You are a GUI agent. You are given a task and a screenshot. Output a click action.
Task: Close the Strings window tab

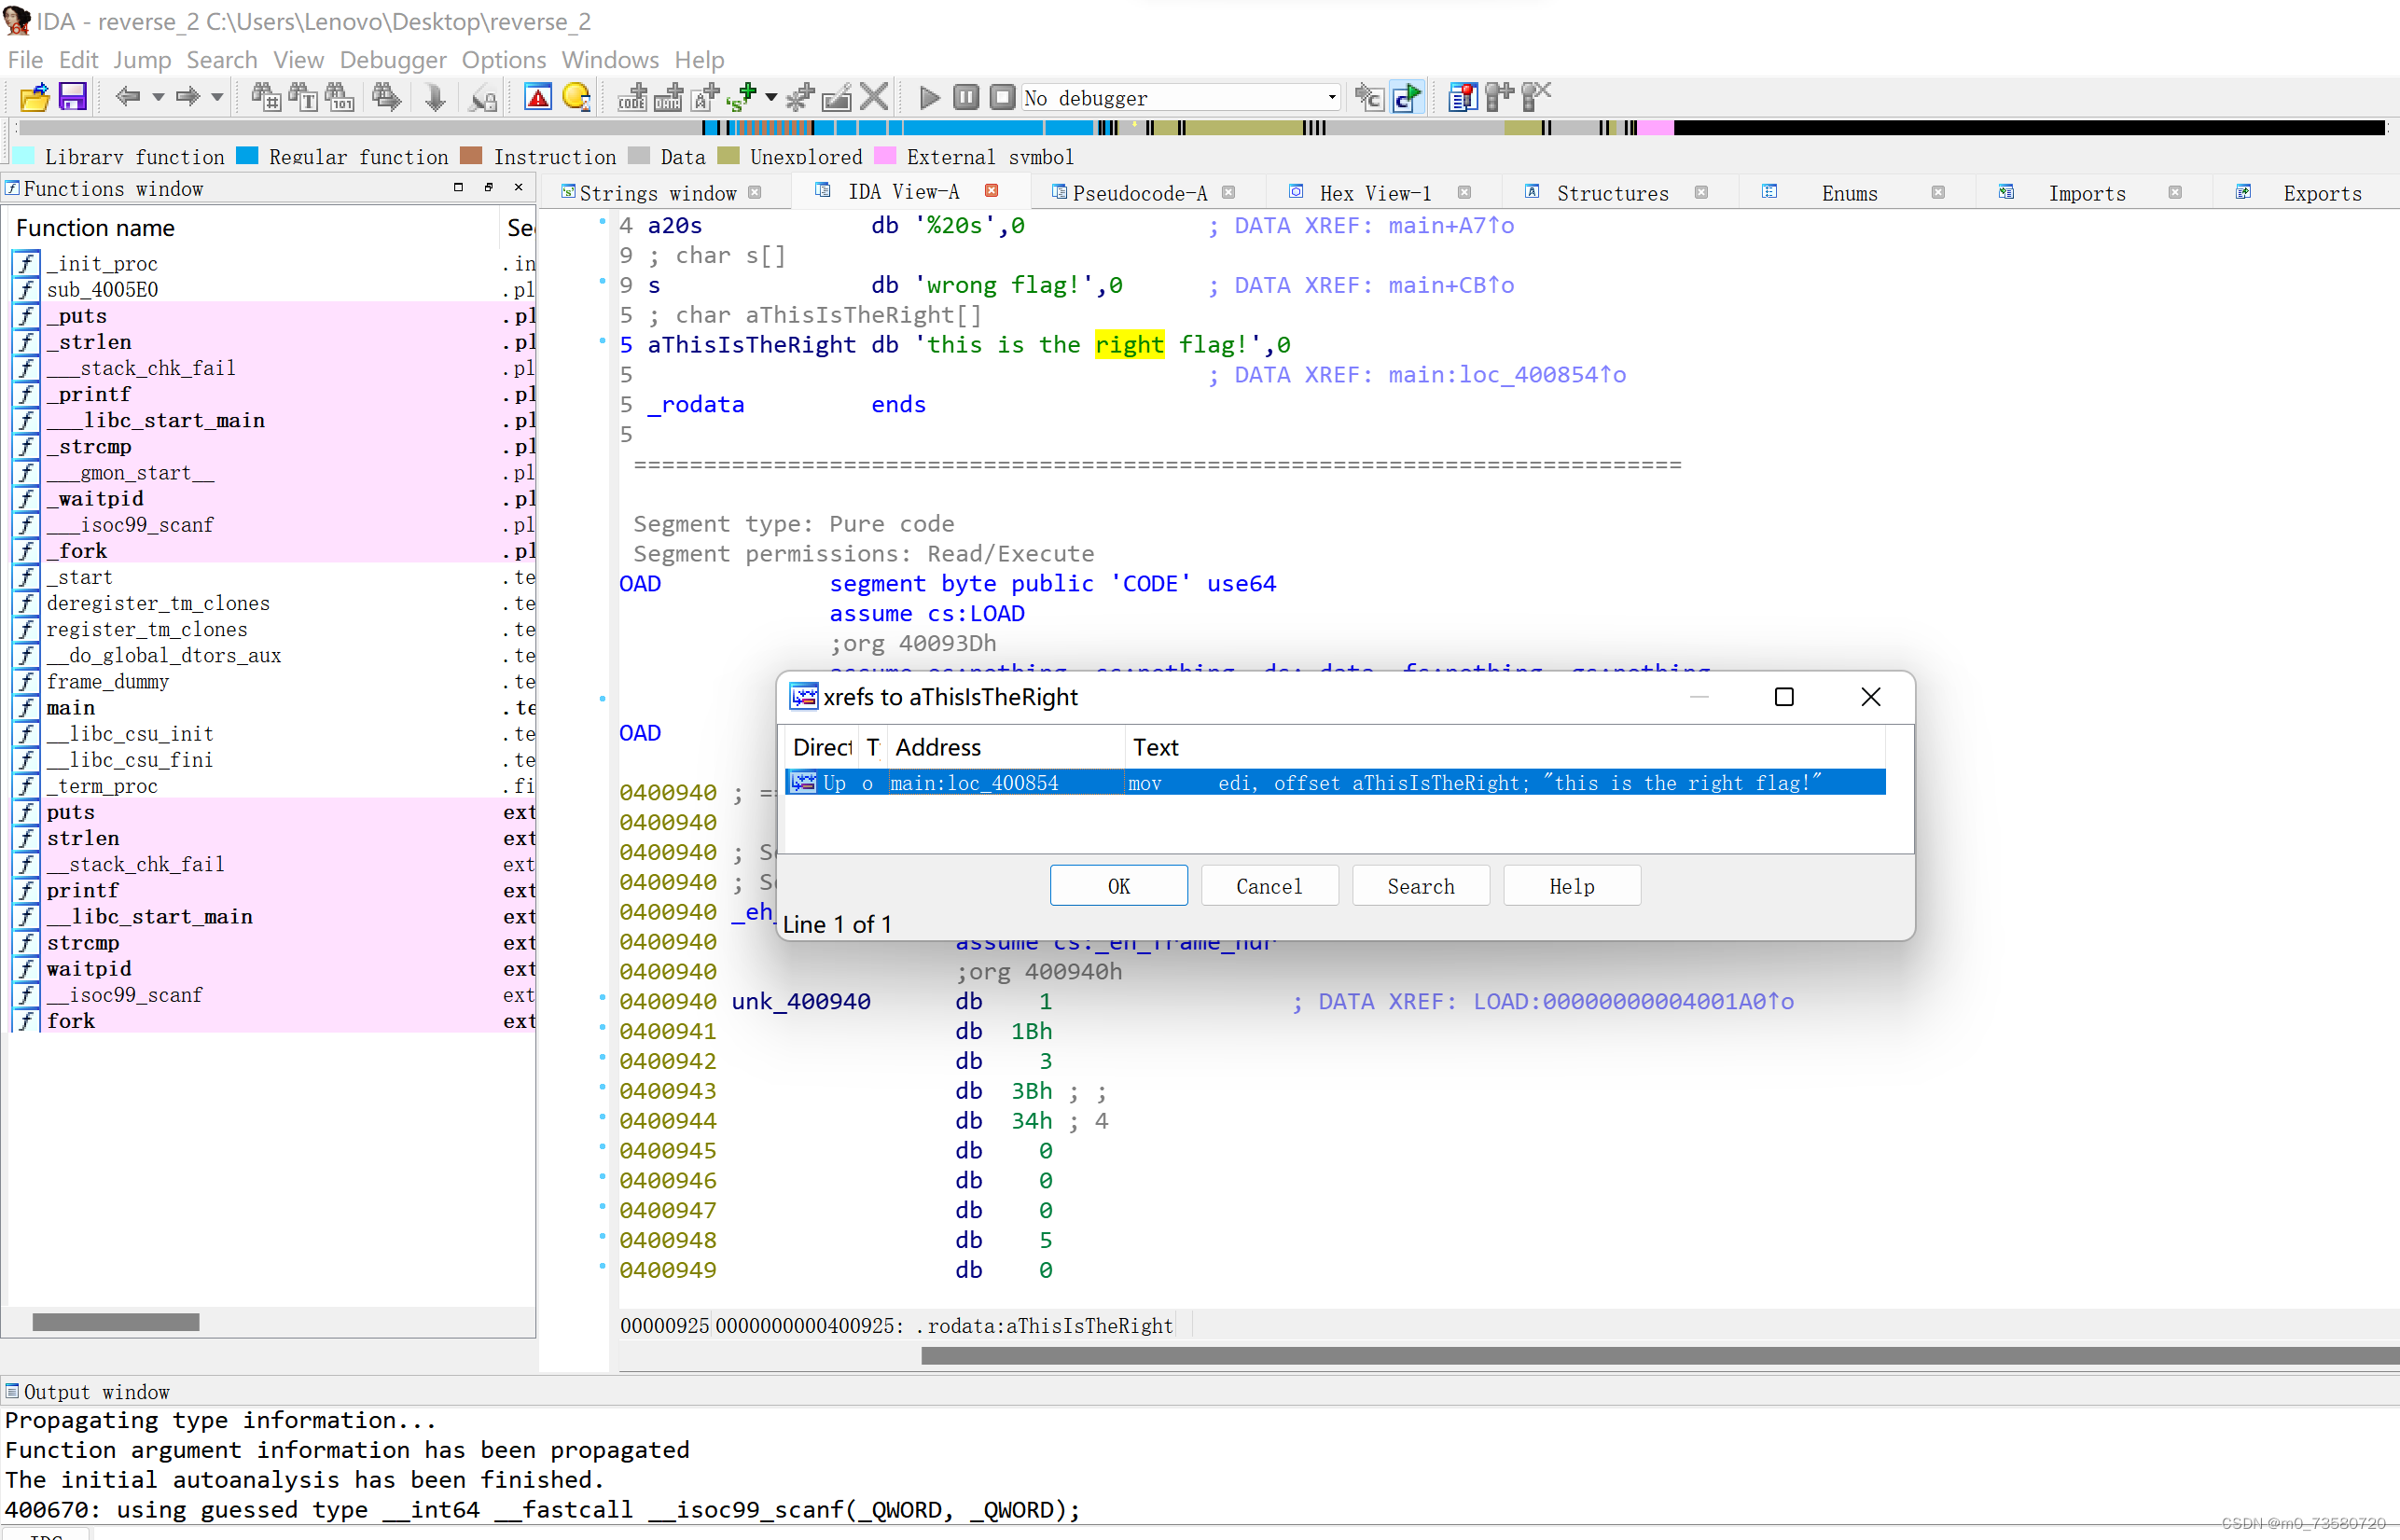click(755, 193)
